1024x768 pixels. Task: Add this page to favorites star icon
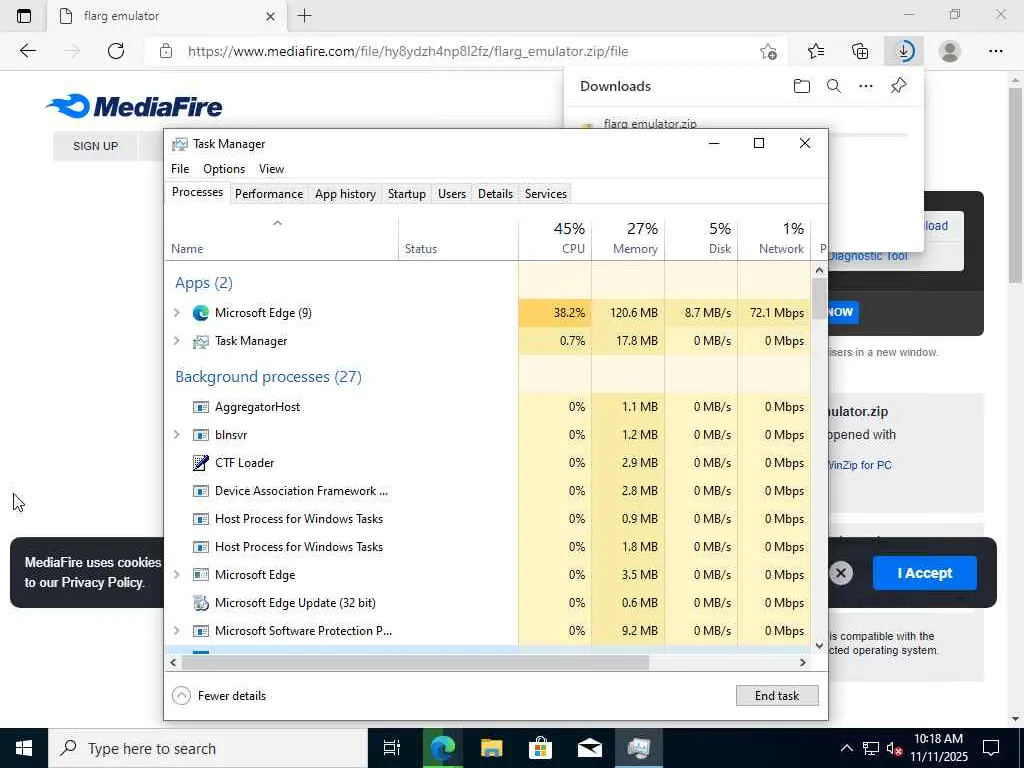click(x=768, y=51)
